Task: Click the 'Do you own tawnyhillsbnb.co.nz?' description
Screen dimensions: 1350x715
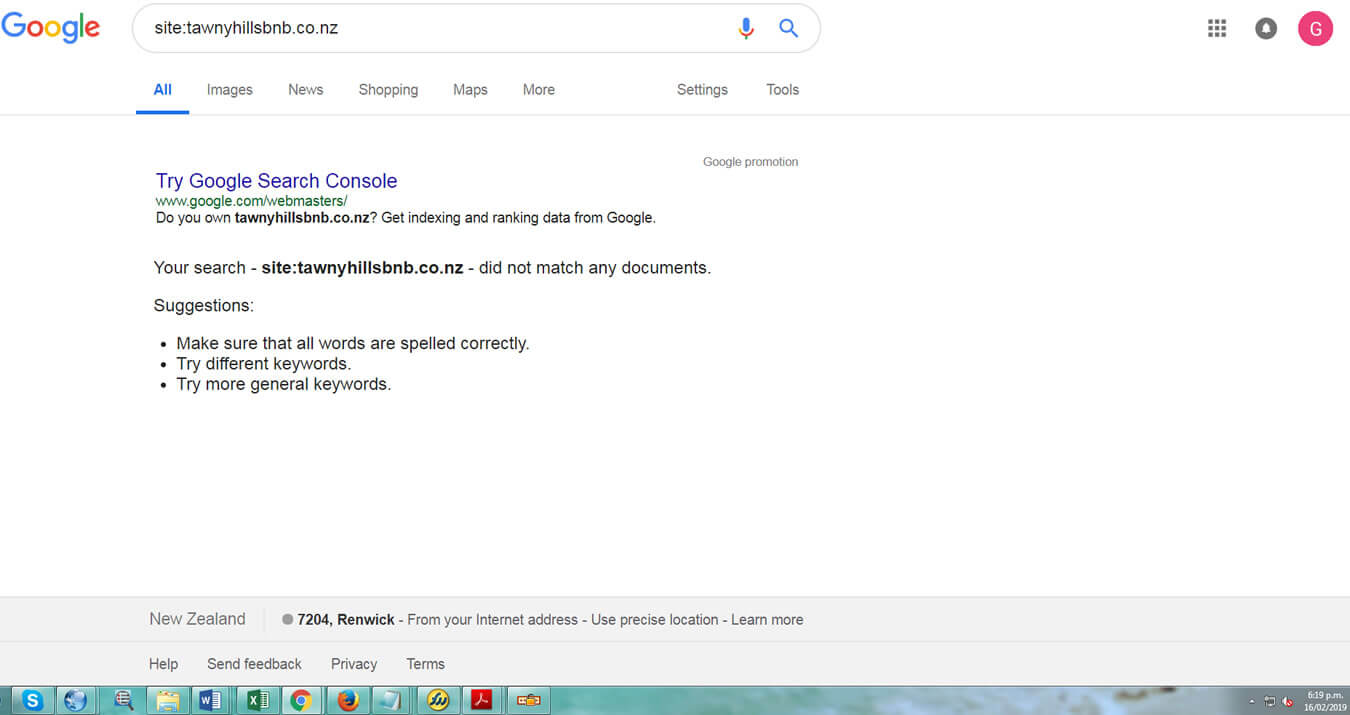Action: (406, 218)
